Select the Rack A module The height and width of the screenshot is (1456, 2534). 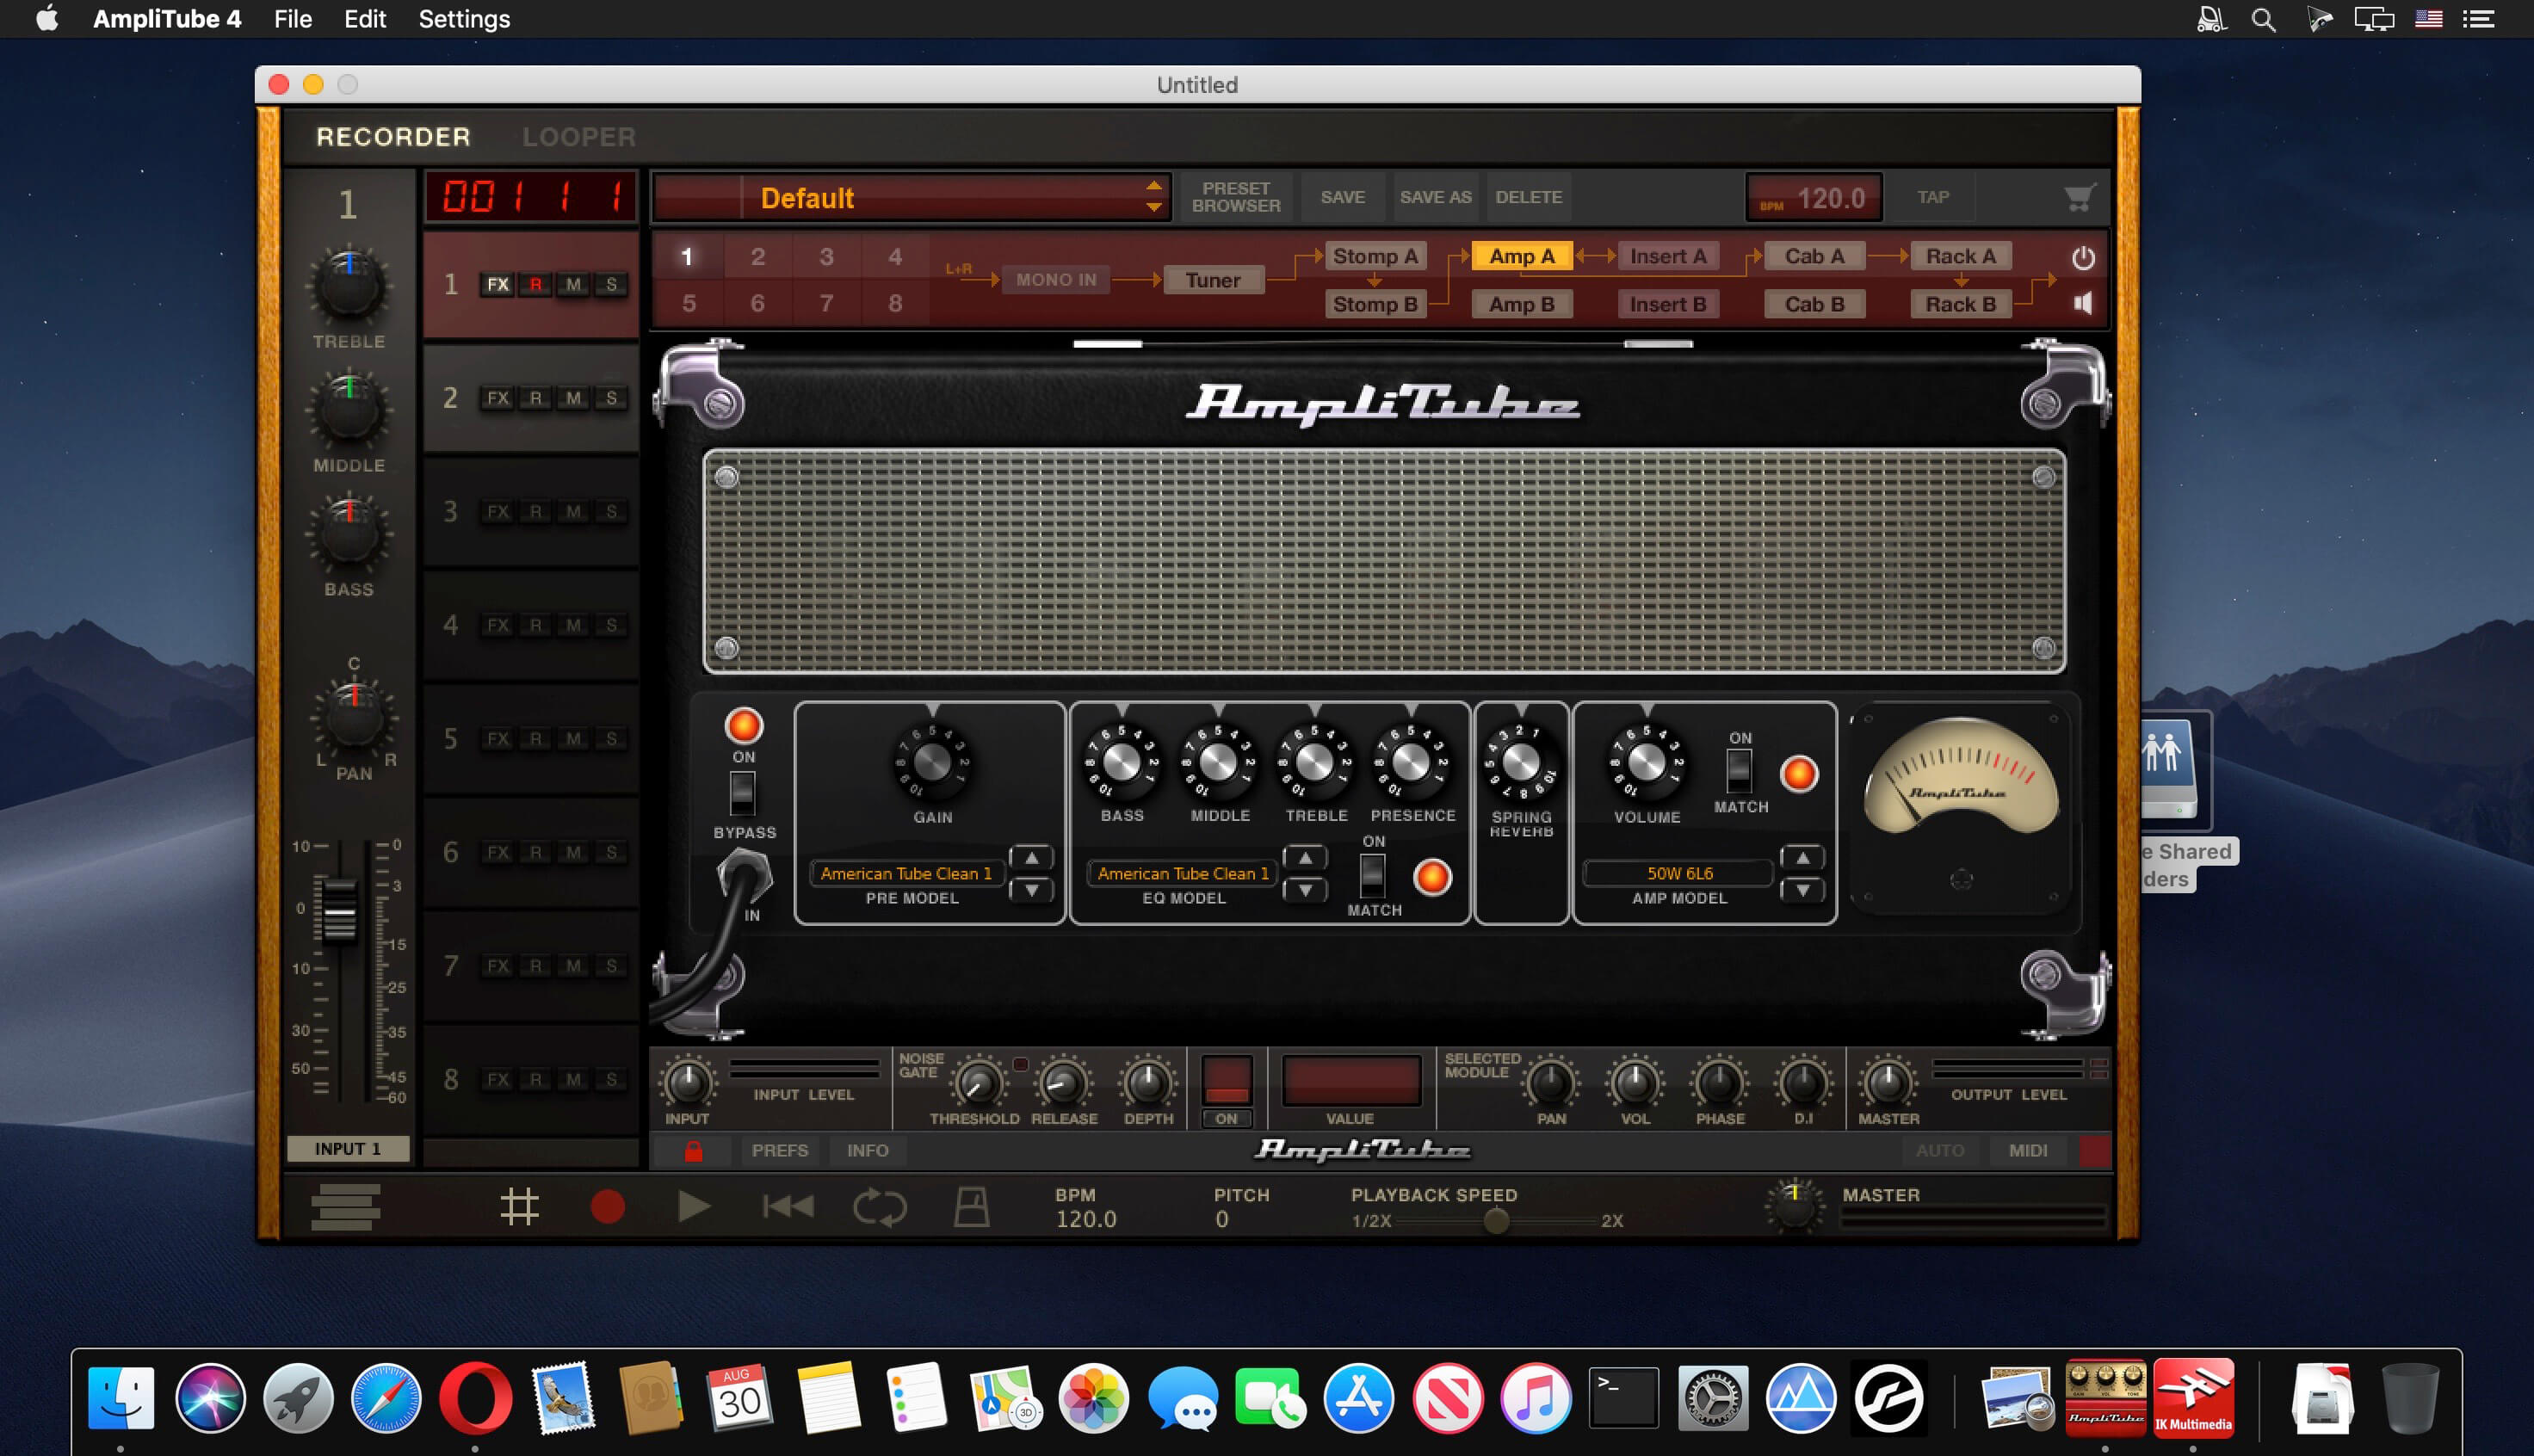(x=1960, y=256)
